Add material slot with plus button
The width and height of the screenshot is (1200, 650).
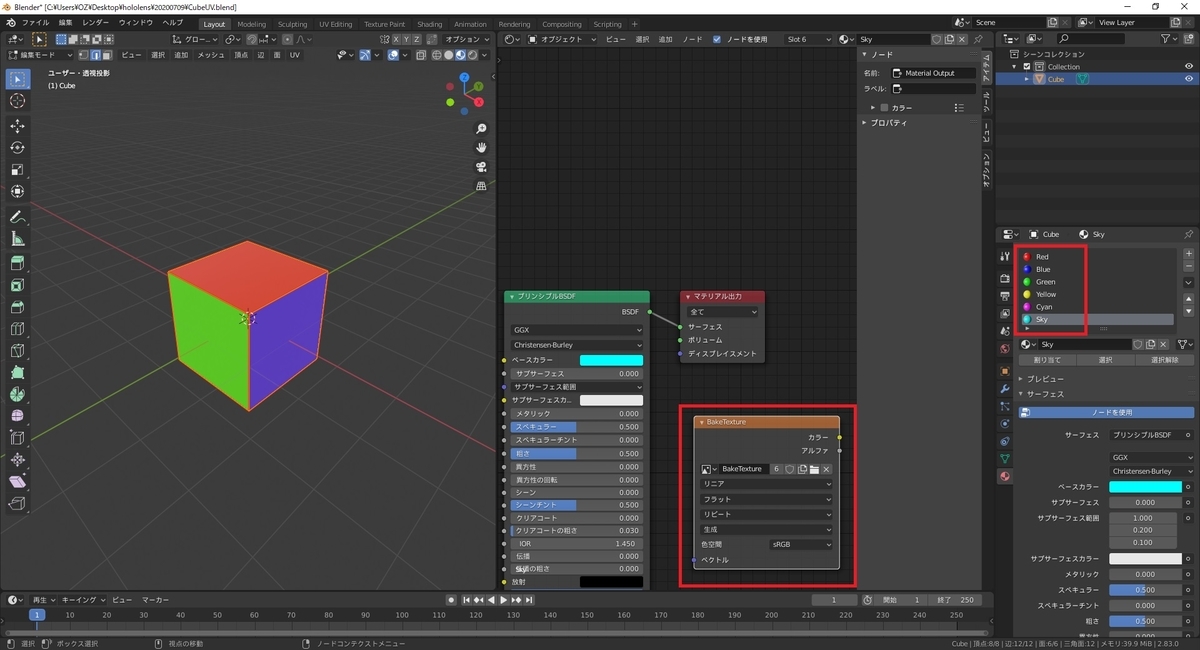click(1188, 254)
